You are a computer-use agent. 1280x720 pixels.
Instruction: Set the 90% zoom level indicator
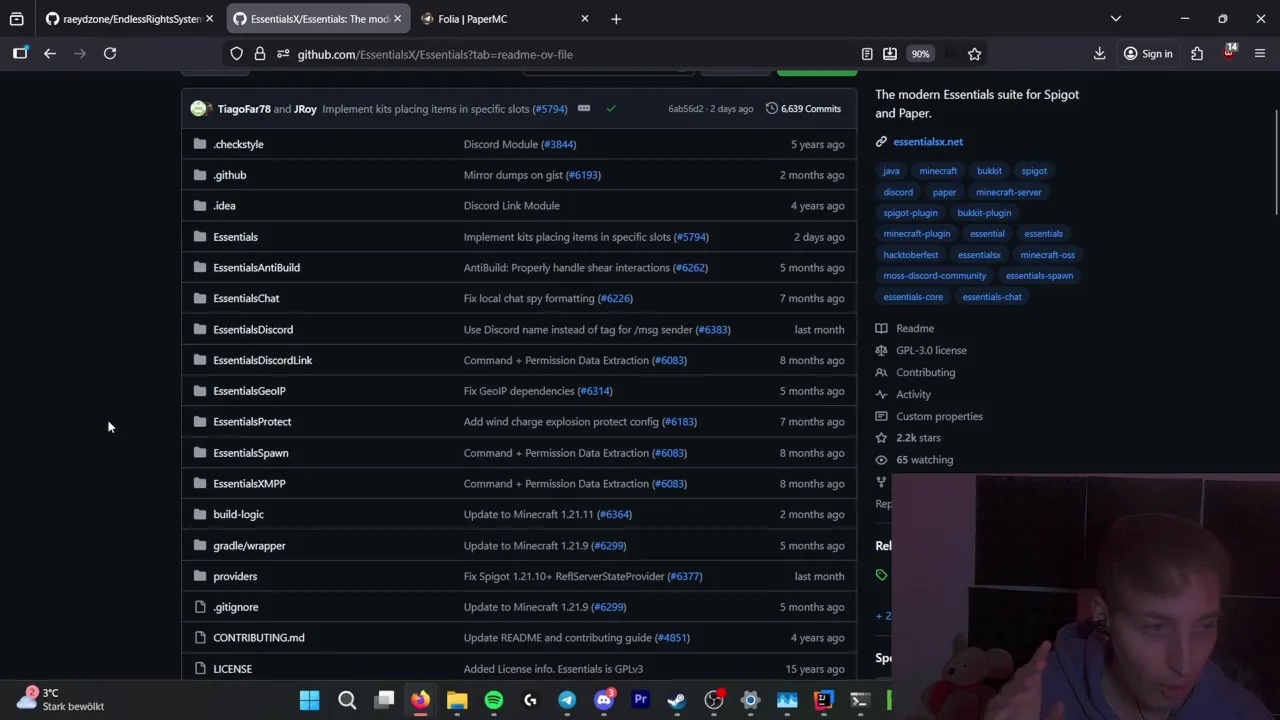point(920,54)
